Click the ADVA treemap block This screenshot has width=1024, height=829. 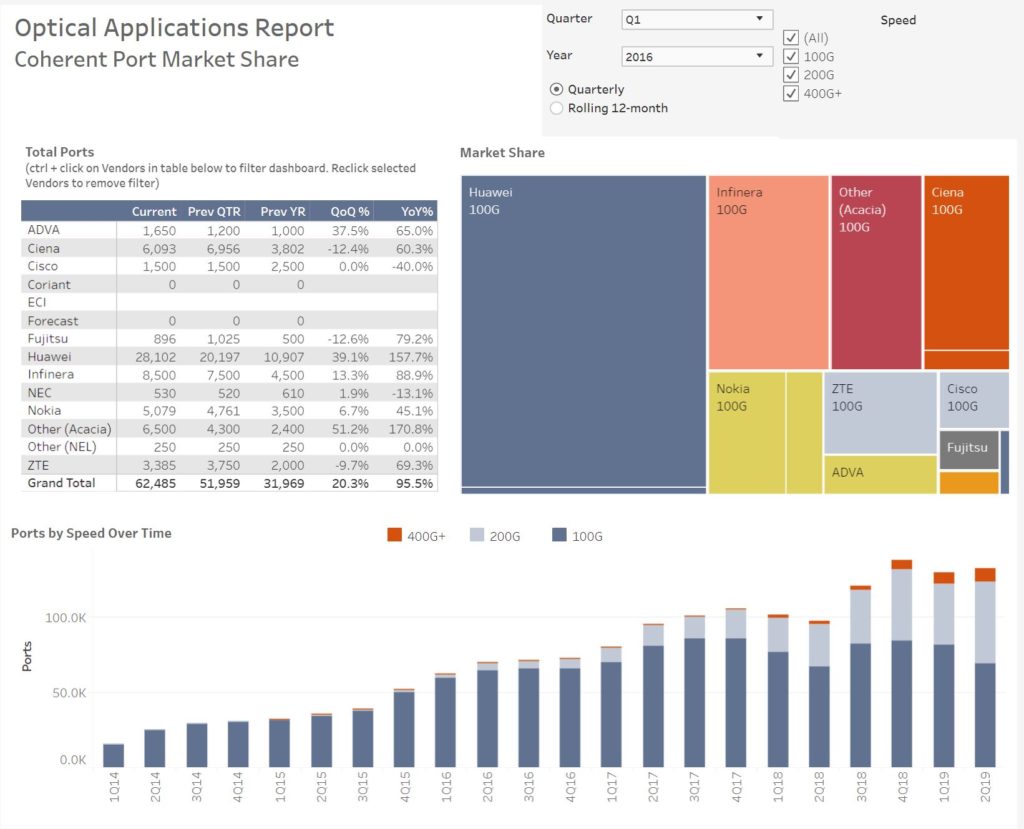coord(880,474)
